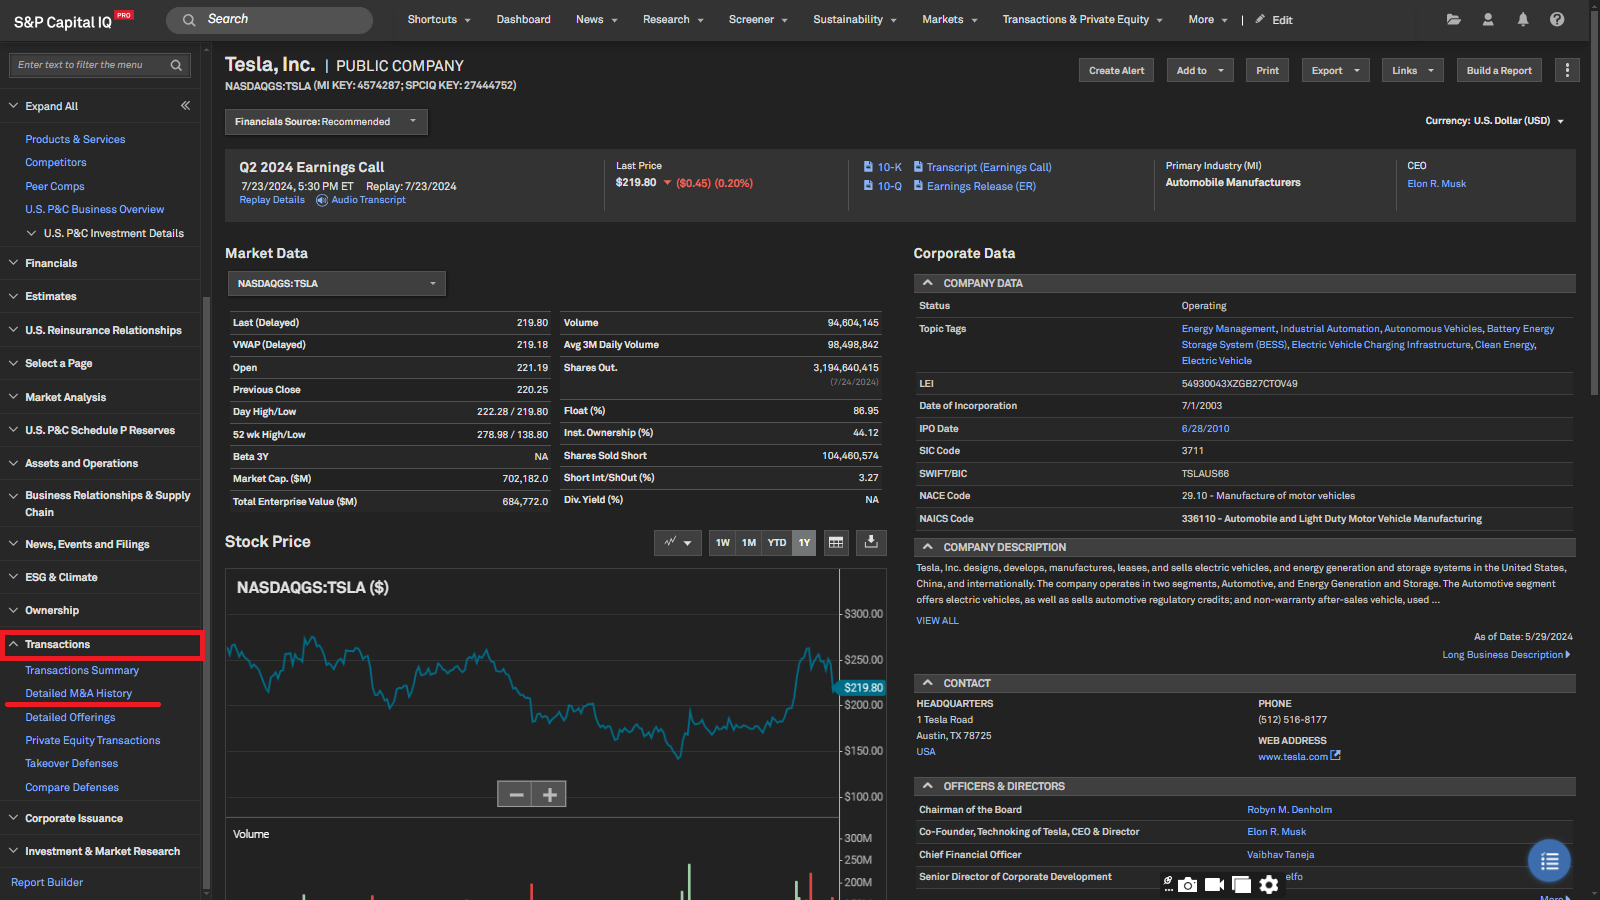Show stock price chart as table
Screen dimensions: 1600x900
point(836,542)
